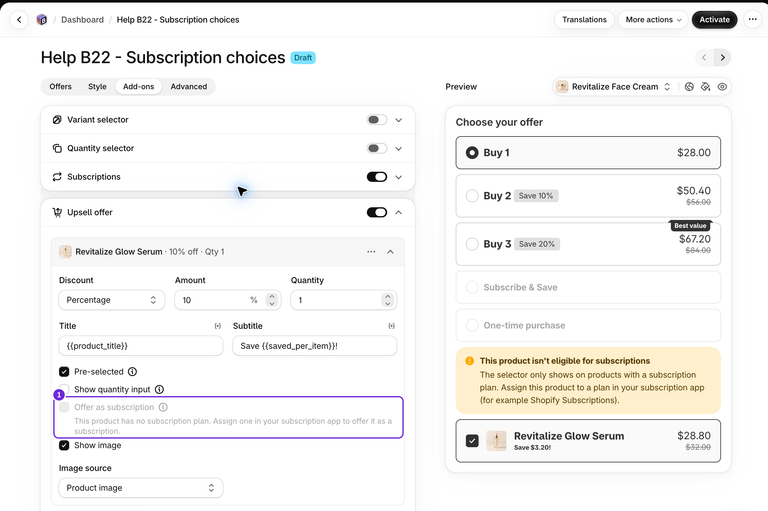Open the More actions dropdown
This screenshot has height=511, width=768.
coord(653,20)
